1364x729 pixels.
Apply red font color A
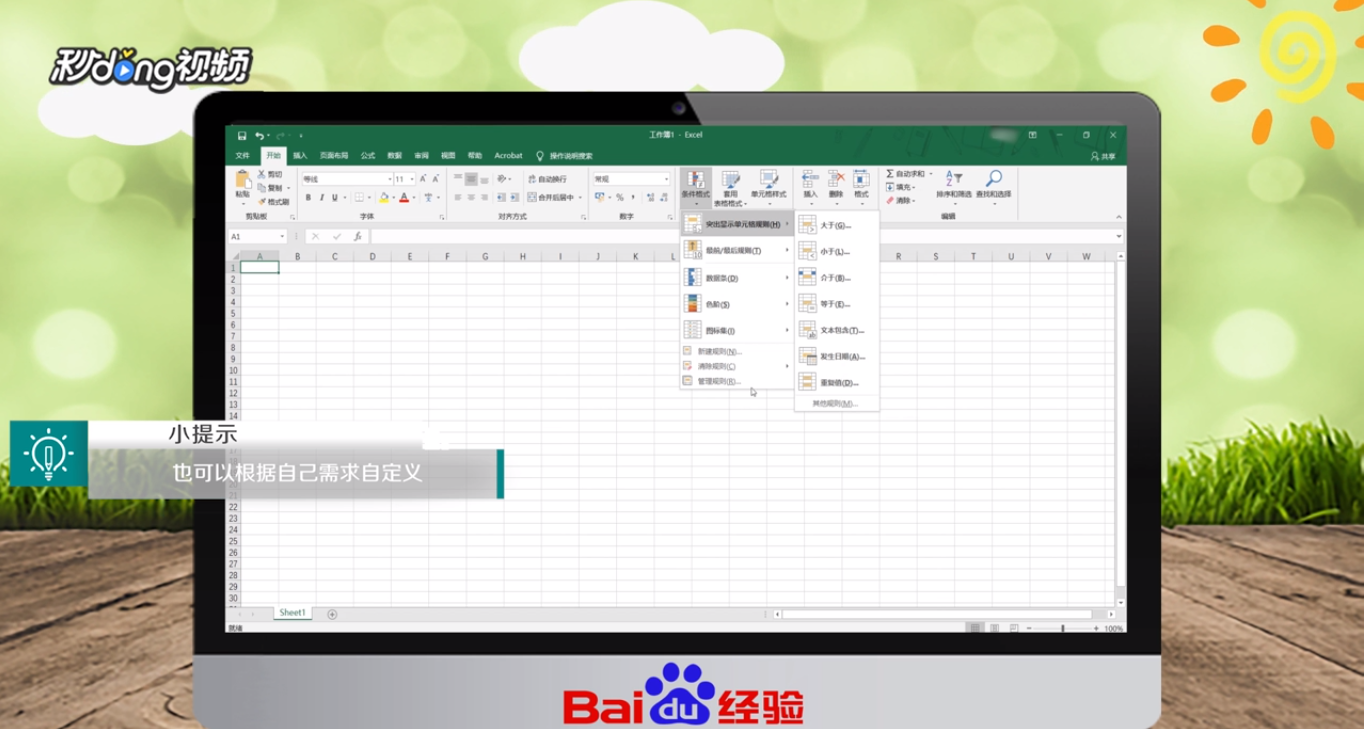[404, 198]
